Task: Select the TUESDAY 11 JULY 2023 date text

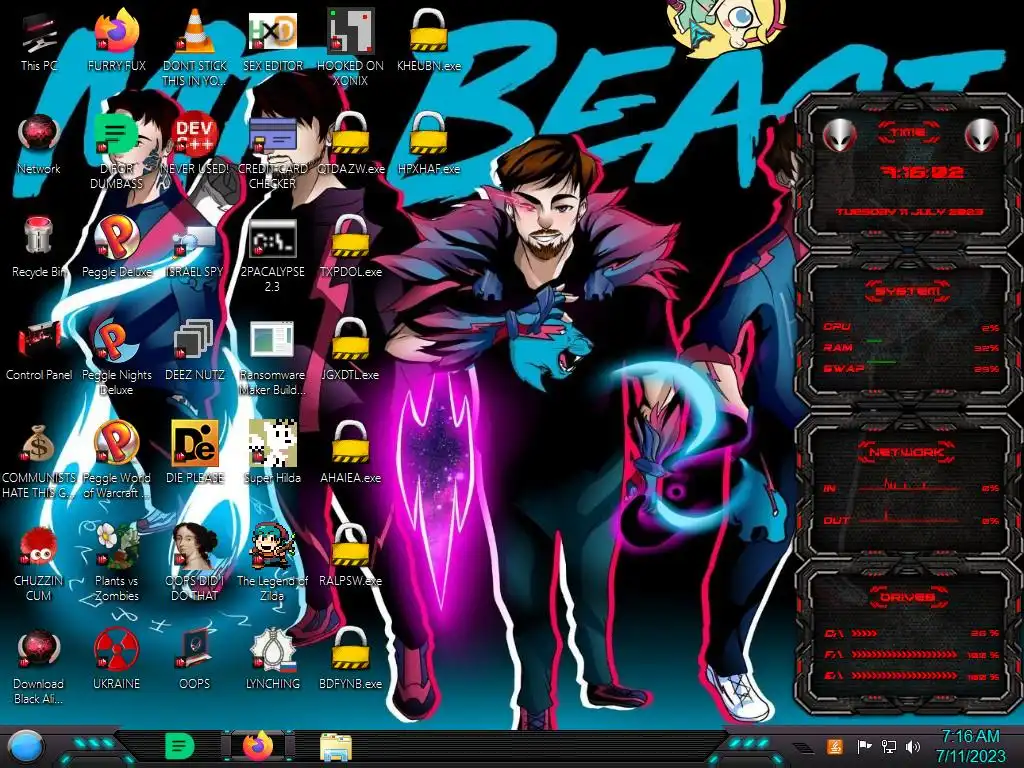Action: click(x=910, y=212)
